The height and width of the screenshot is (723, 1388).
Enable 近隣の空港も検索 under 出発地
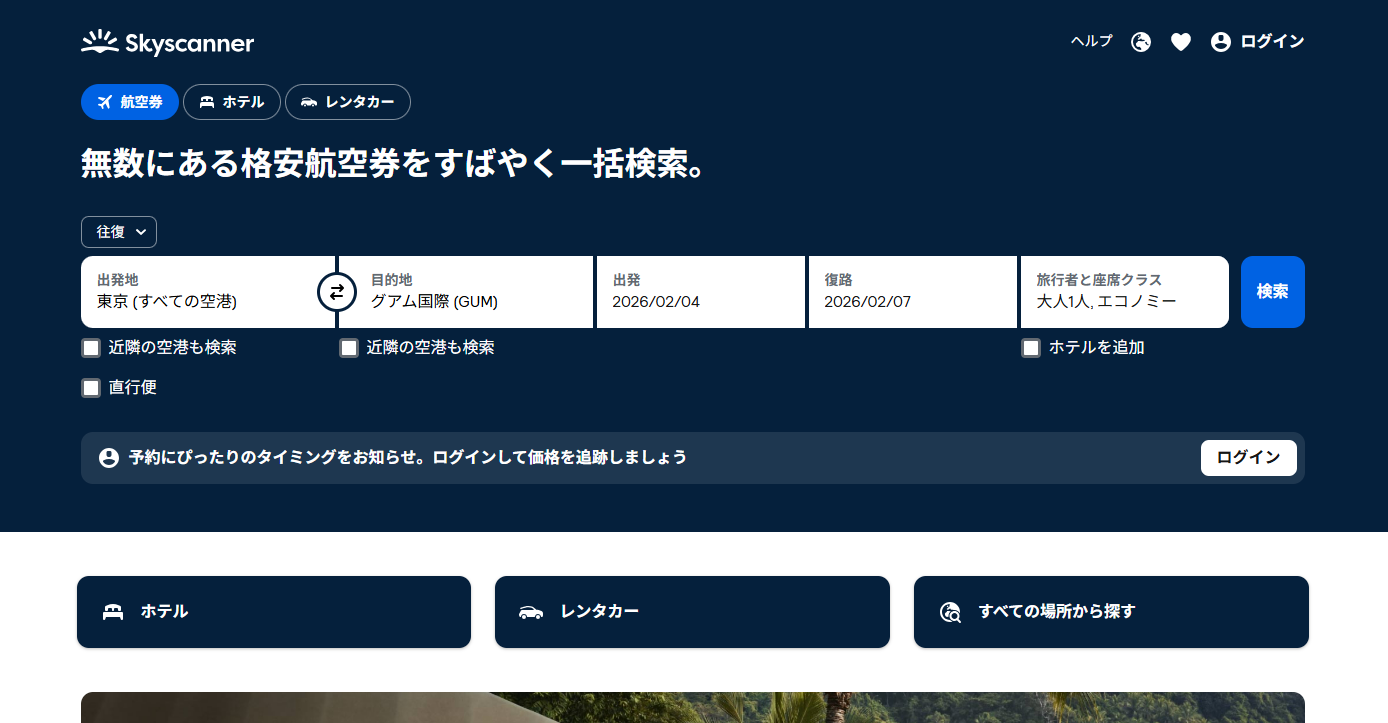pos(92,348)
